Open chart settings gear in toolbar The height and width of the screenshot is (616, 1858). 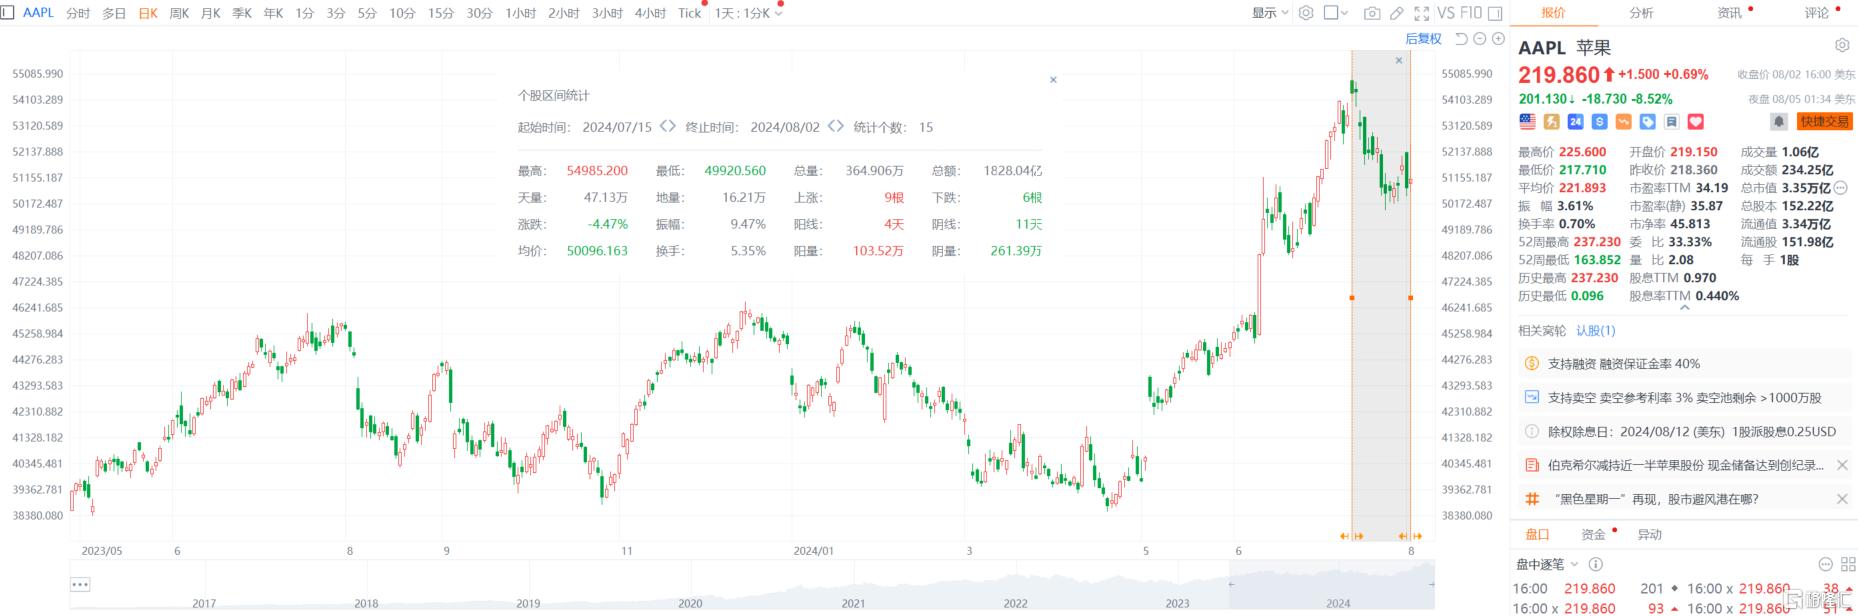click(x=1306, y=13)
